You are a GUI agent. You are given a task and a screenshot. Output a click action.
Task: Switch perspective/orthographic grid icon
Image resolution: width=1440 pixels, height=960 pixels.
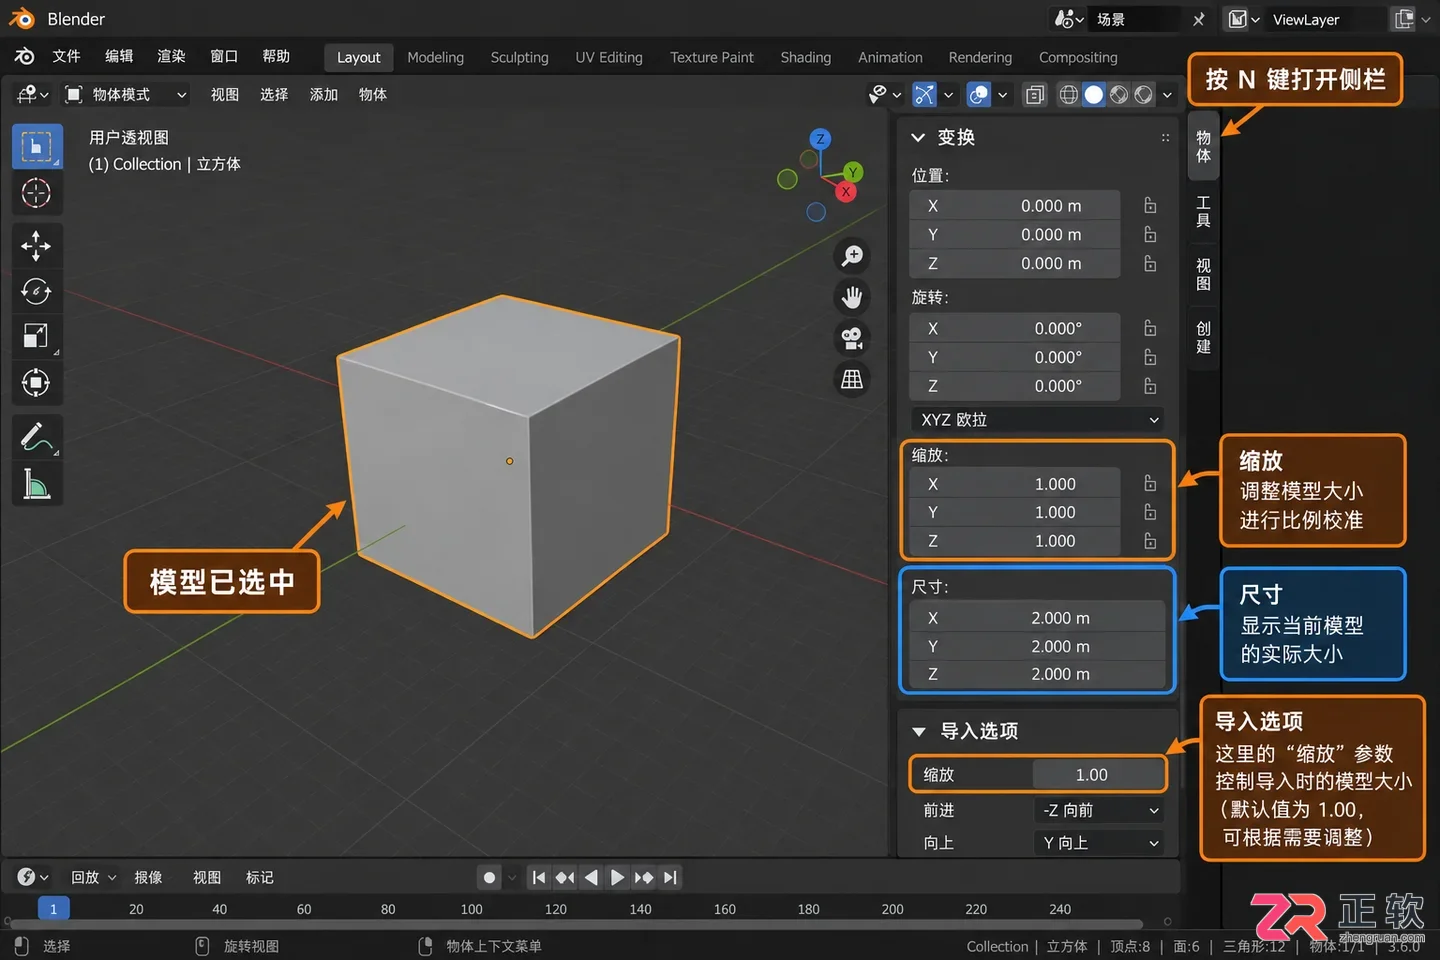pyautogui.click(x=852, y=379)
